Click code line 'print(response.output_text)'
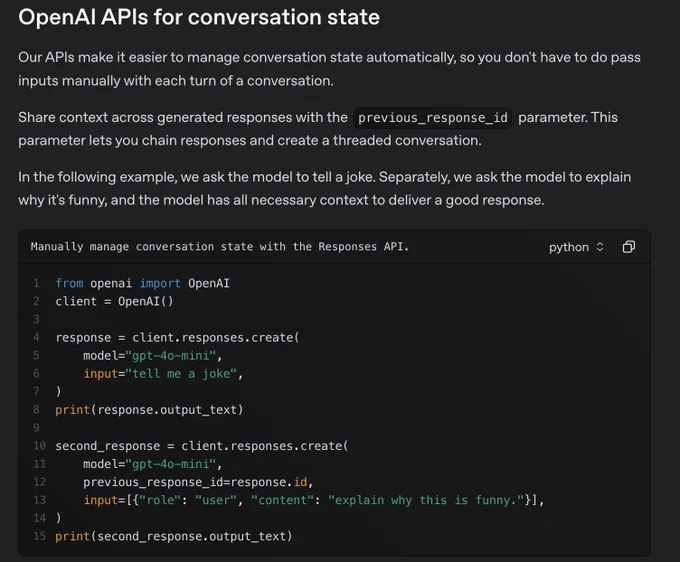This screenshot has height=562, width=680. (x=149, y=410)
